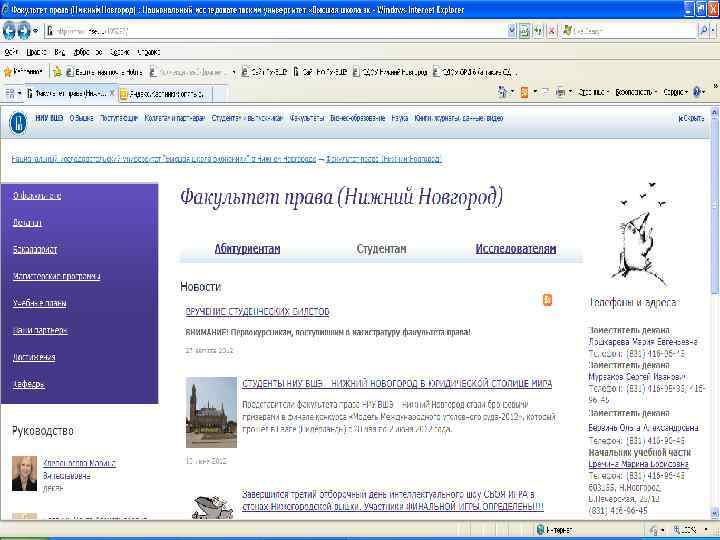Open the Наши партнеры sidebar link

[40, 330]
